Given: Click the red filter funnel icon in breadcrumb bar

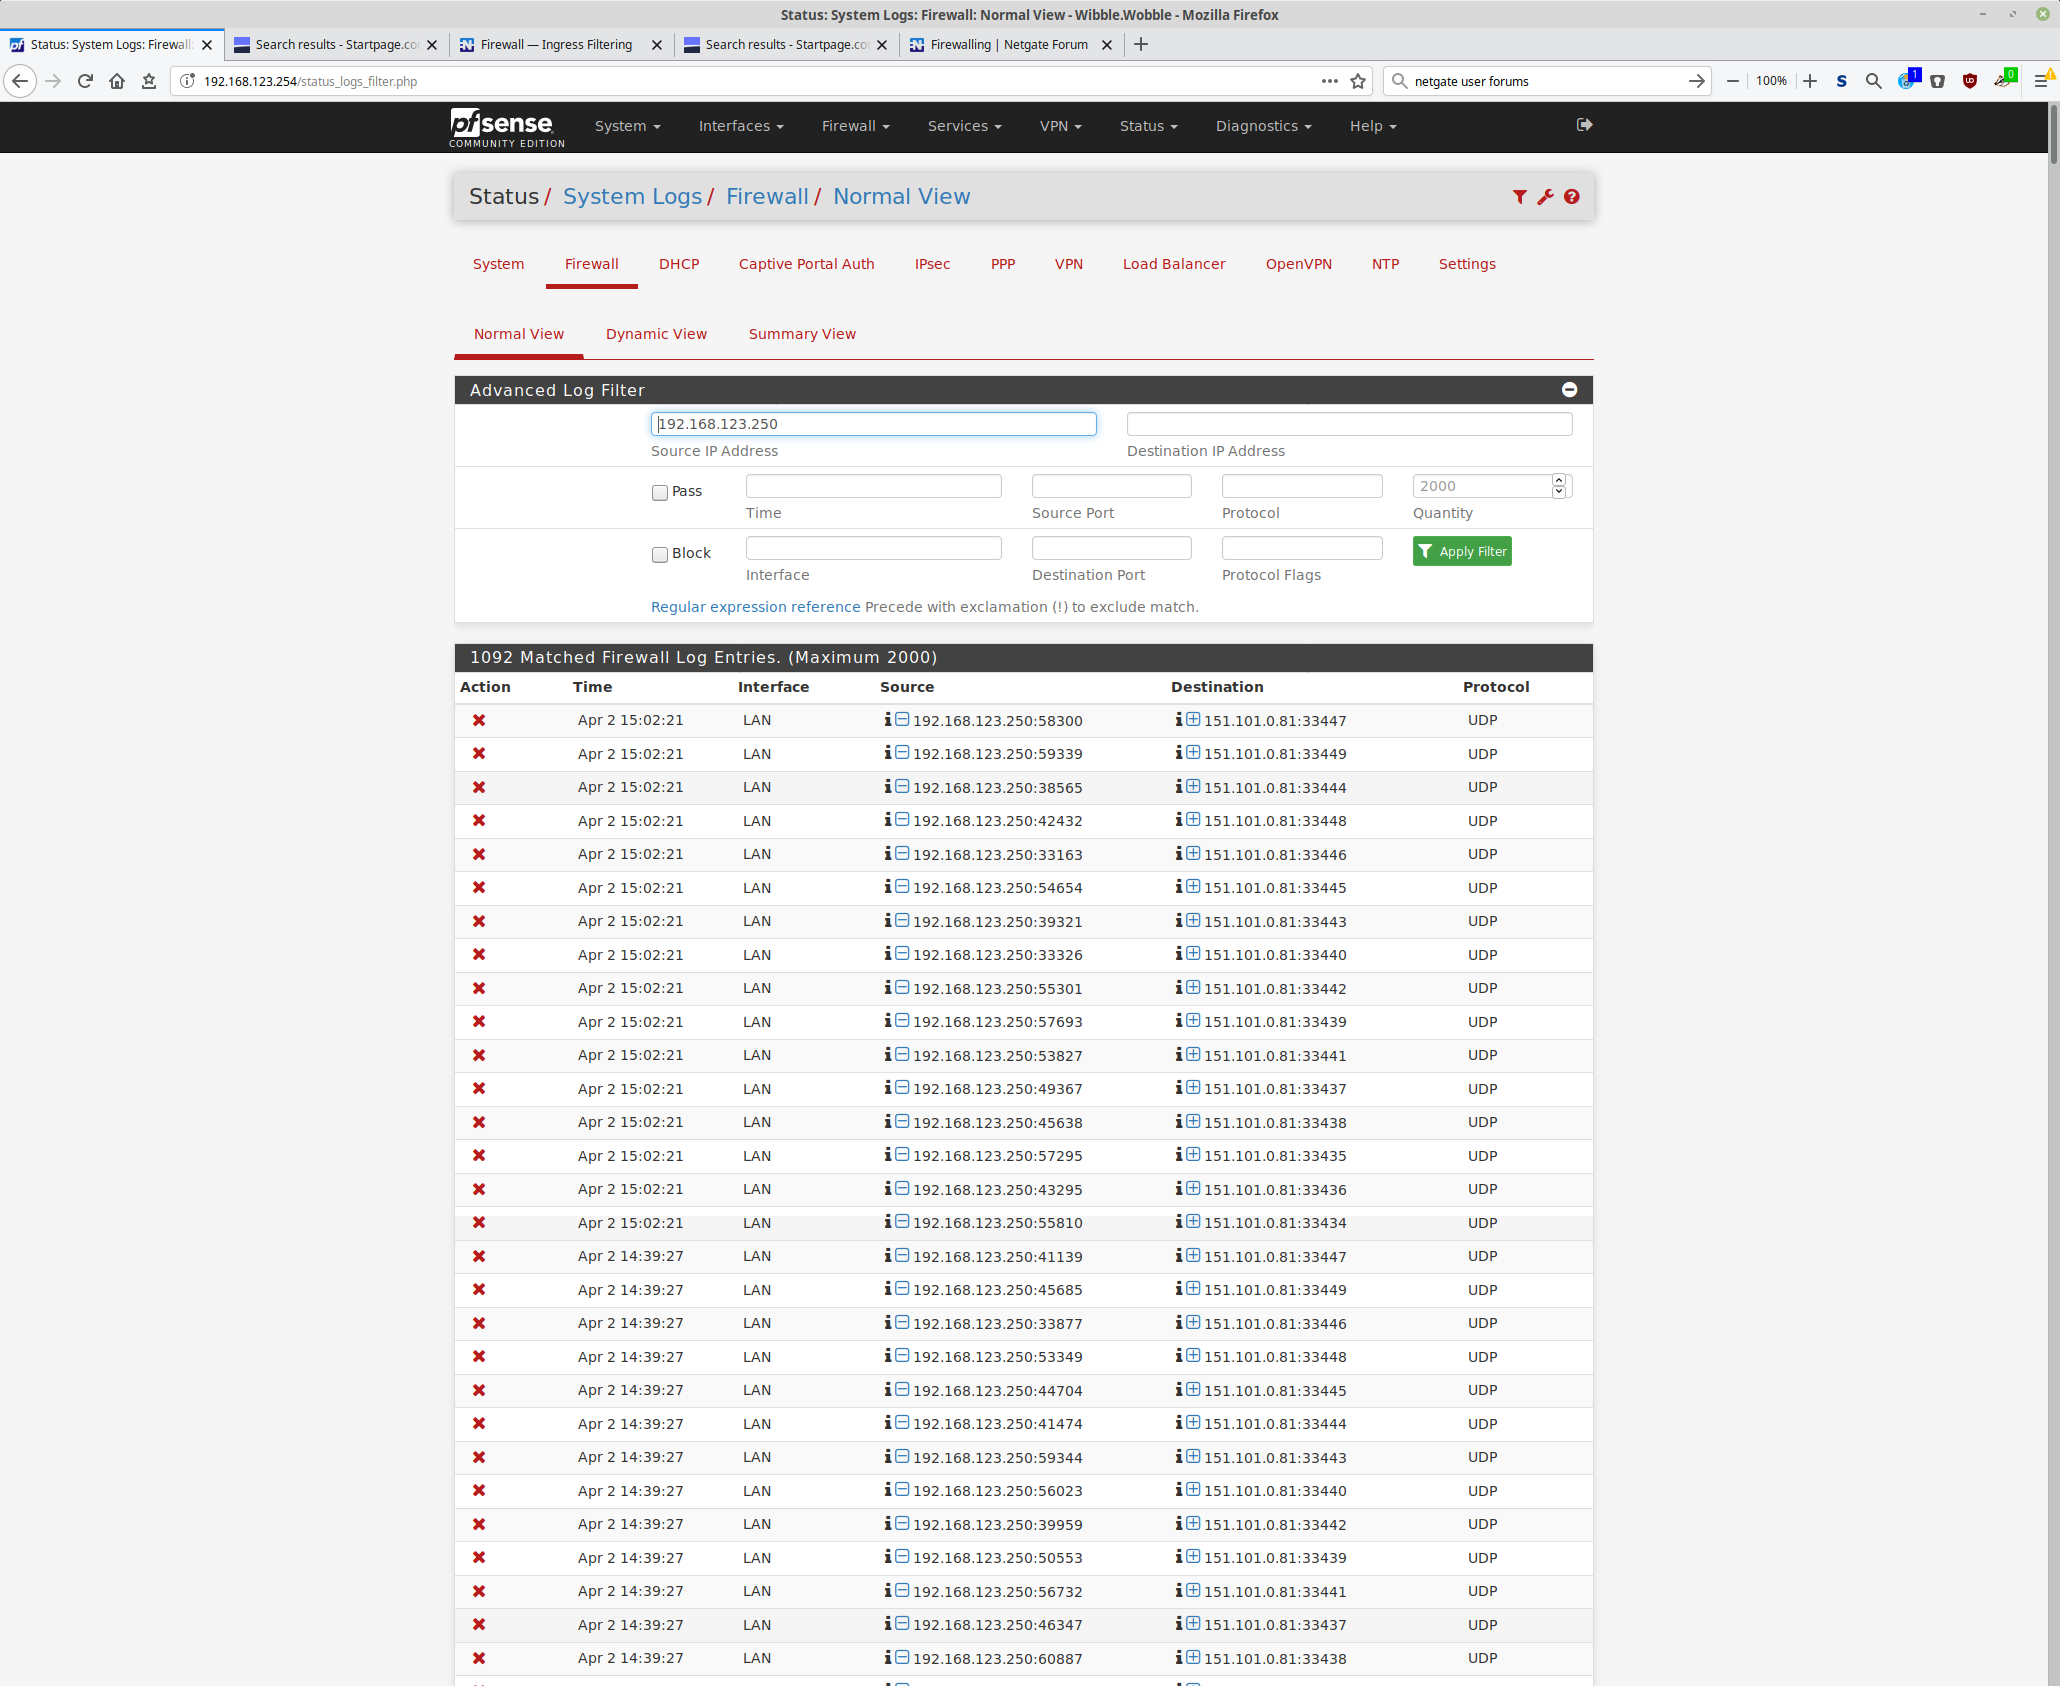Looking at the screenshot, I should [x=1519, y=197].
